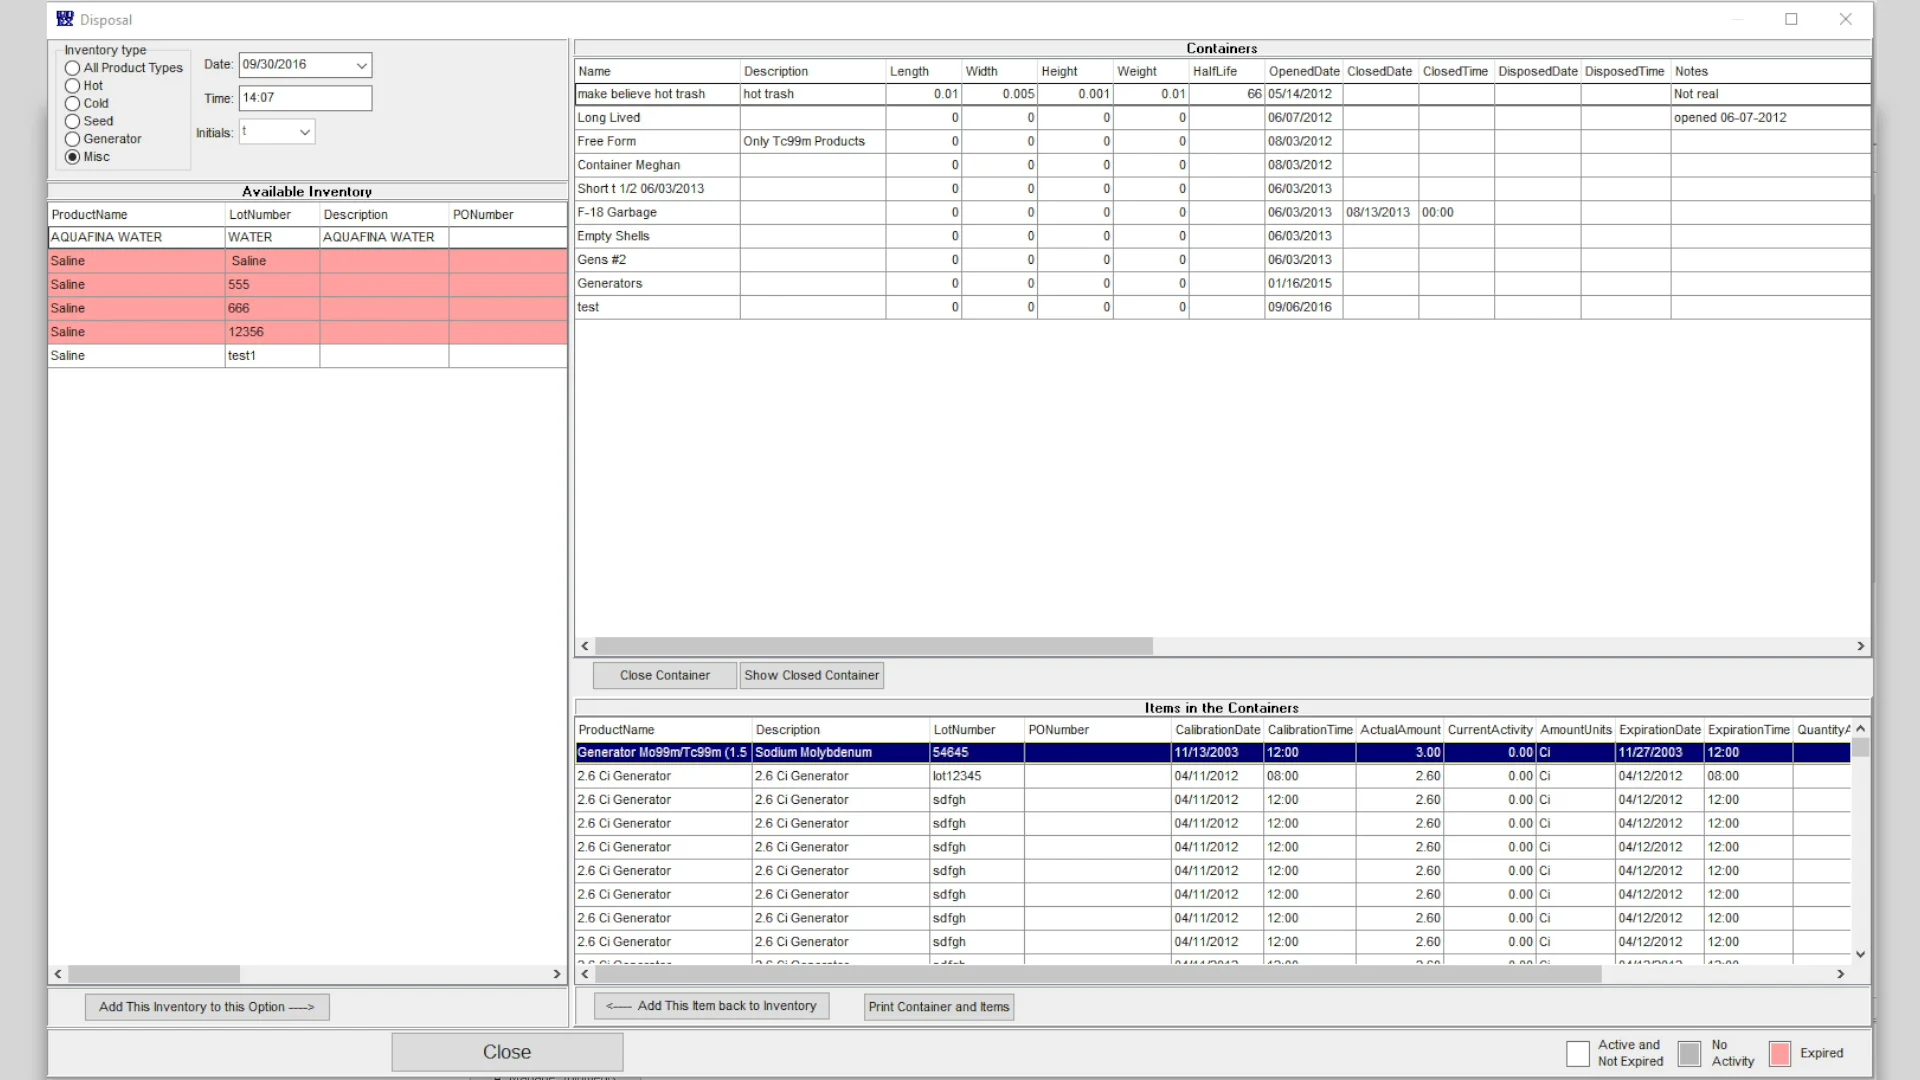Check the Active and Not Expired checkbox
The height and width of the screenshot is (1080, 1920).
[1577, 1053]
